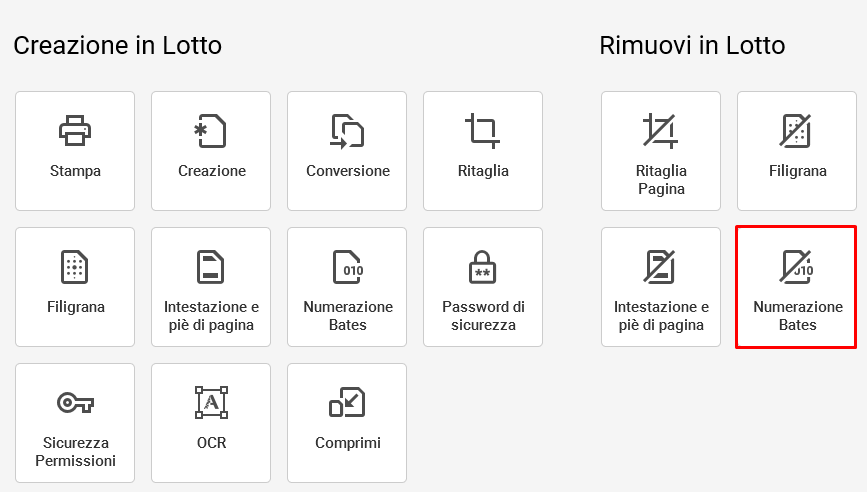This screenshot has width=867, height=492.
Task: Select Numerazione Bates under Creazione in Lotto
Action: tap(347, 287)
